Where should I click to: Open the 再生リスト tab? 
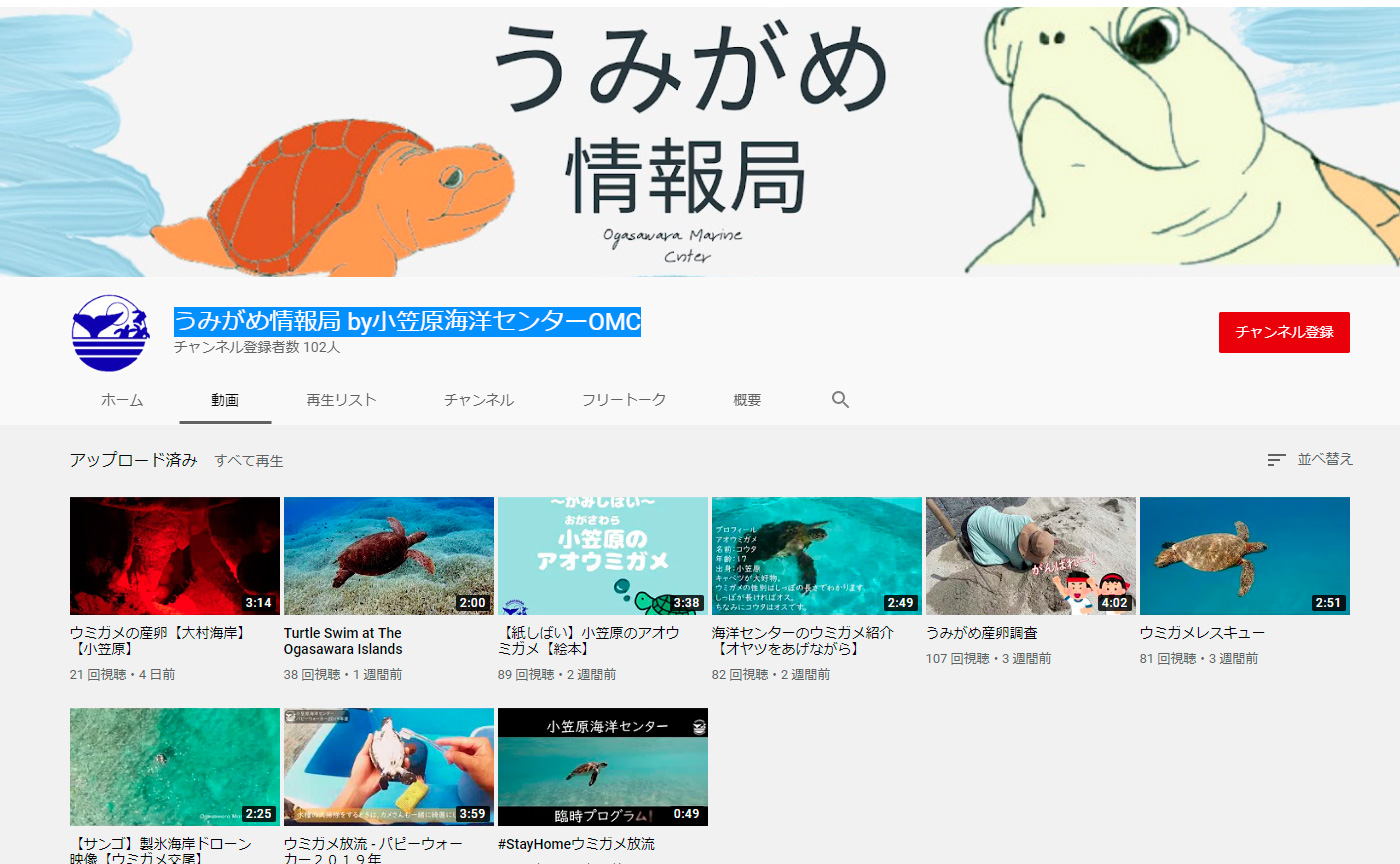tap(342, 400)
